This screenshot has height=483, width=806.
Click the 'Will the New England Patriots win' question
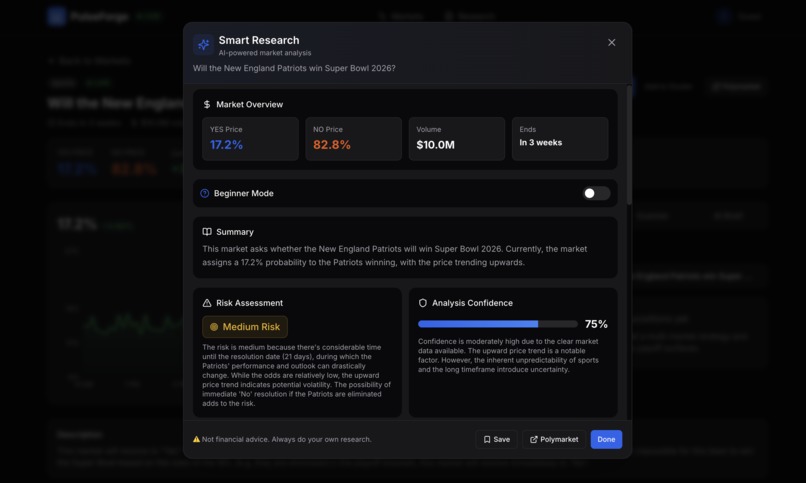294,68
